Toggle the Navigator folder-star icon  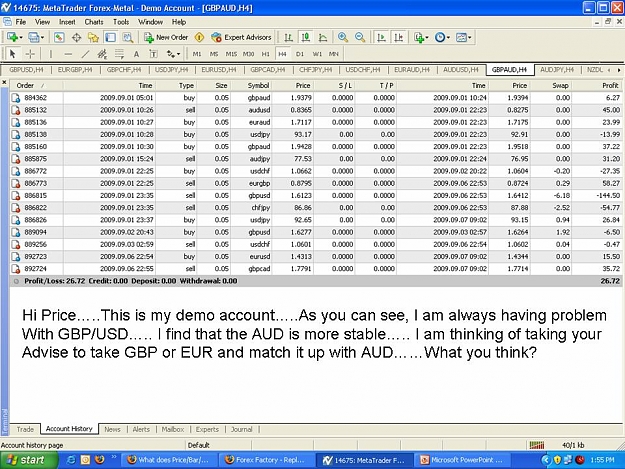[x=93, y=37]
